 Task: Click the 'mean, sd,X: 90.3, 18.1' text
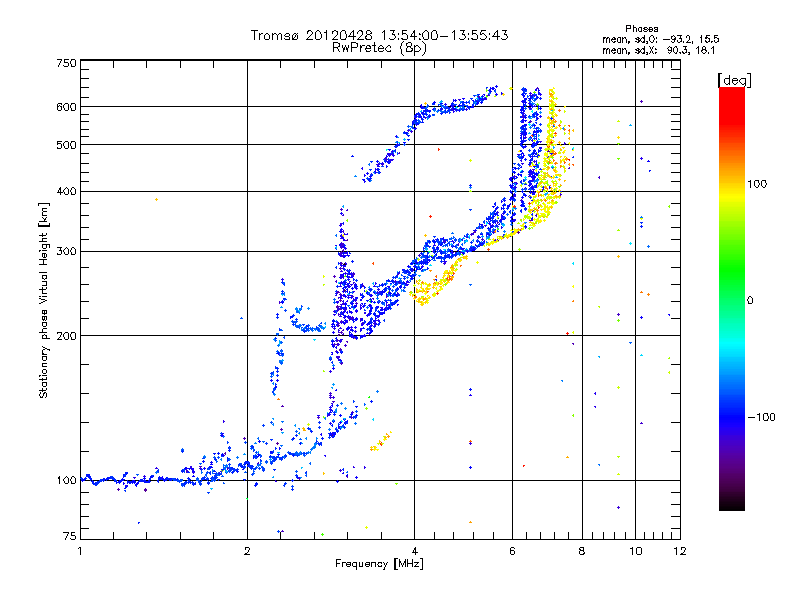pyautogui.click(x=658, y=50)
